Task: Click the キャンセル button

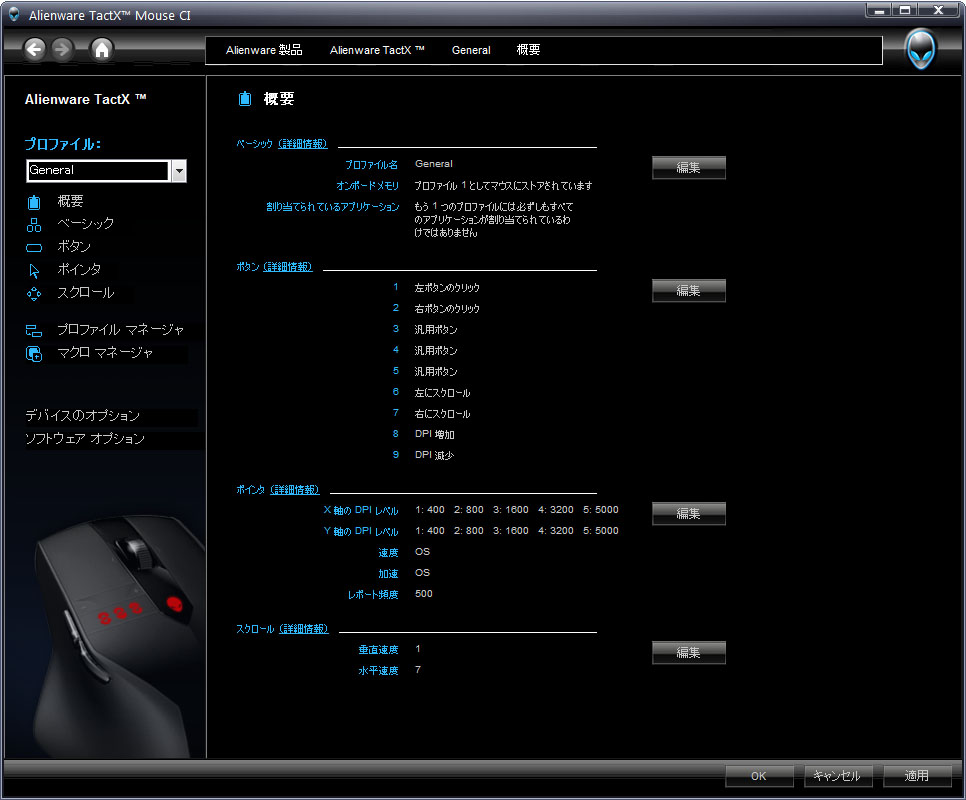Action: pos(838,776)
